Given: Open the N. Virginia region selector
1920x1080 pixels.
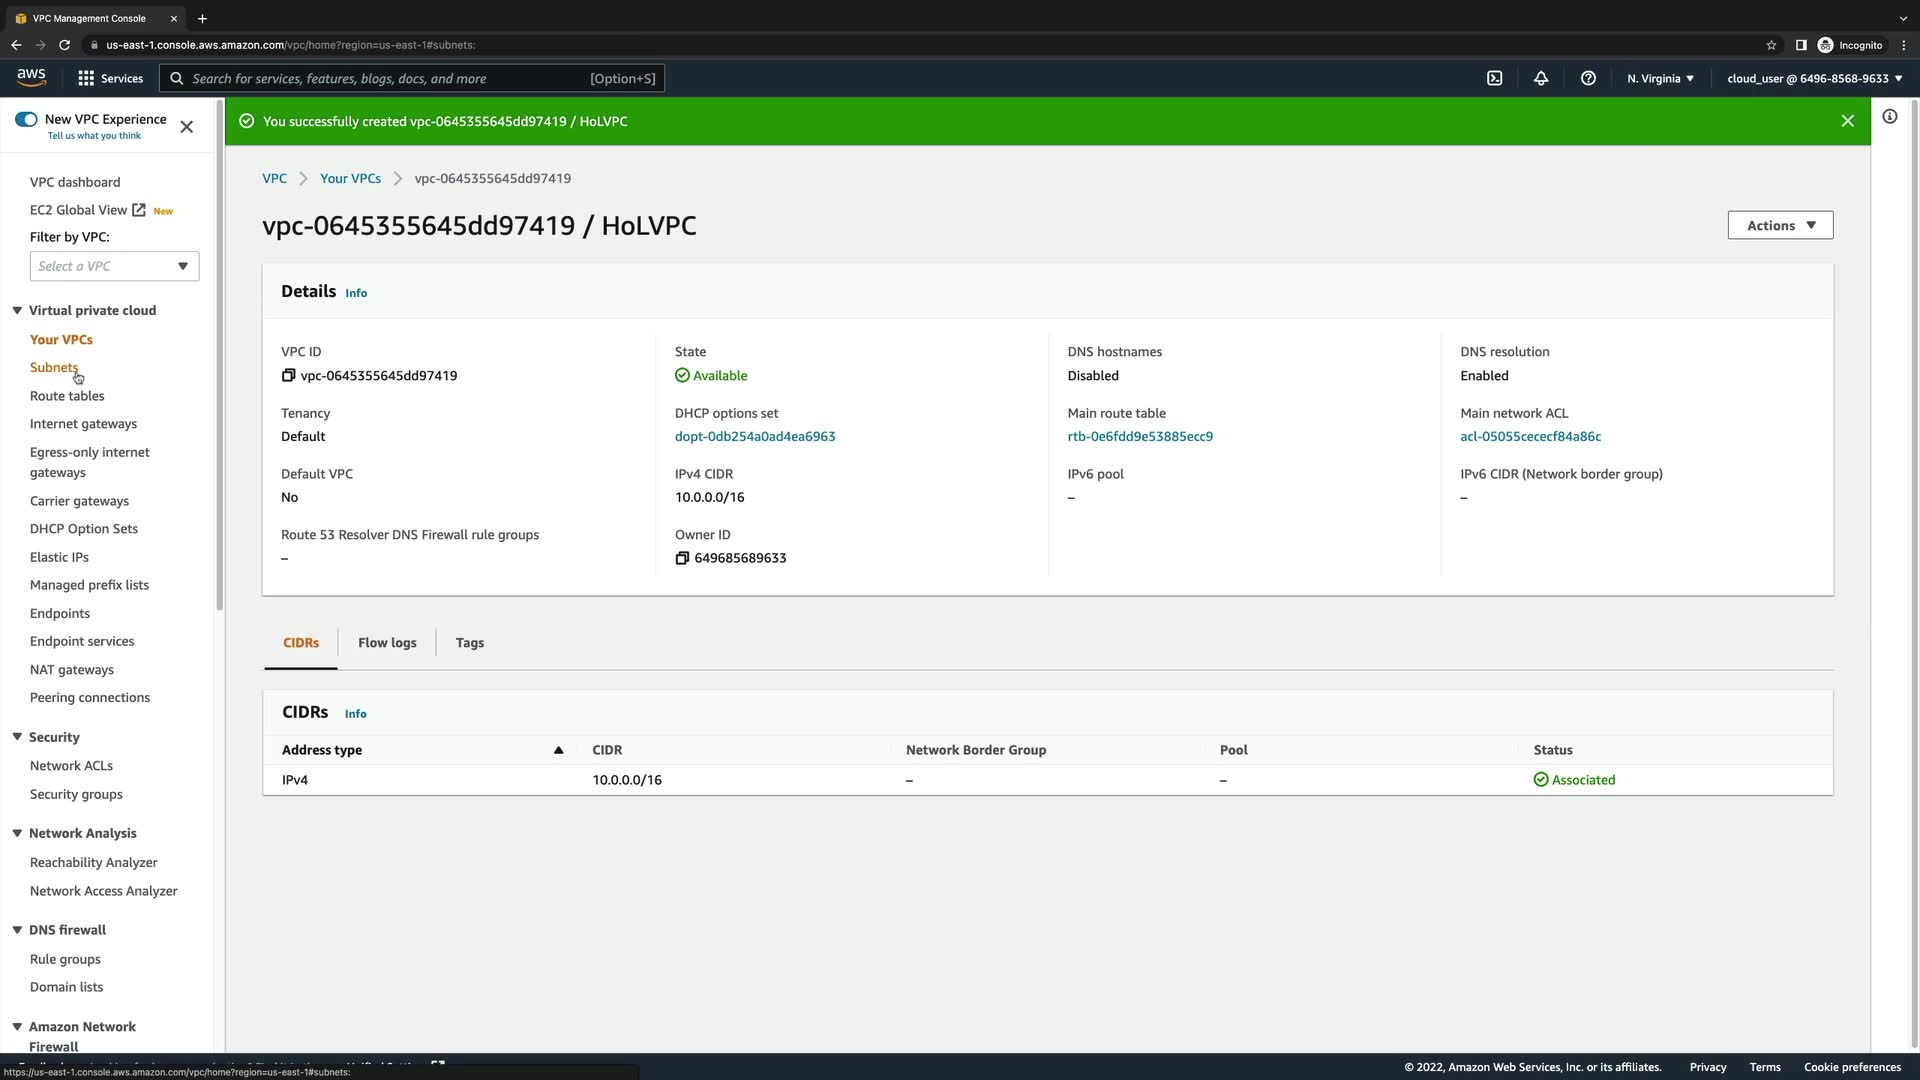Looking at the screenshot, I should [1660, 78].
